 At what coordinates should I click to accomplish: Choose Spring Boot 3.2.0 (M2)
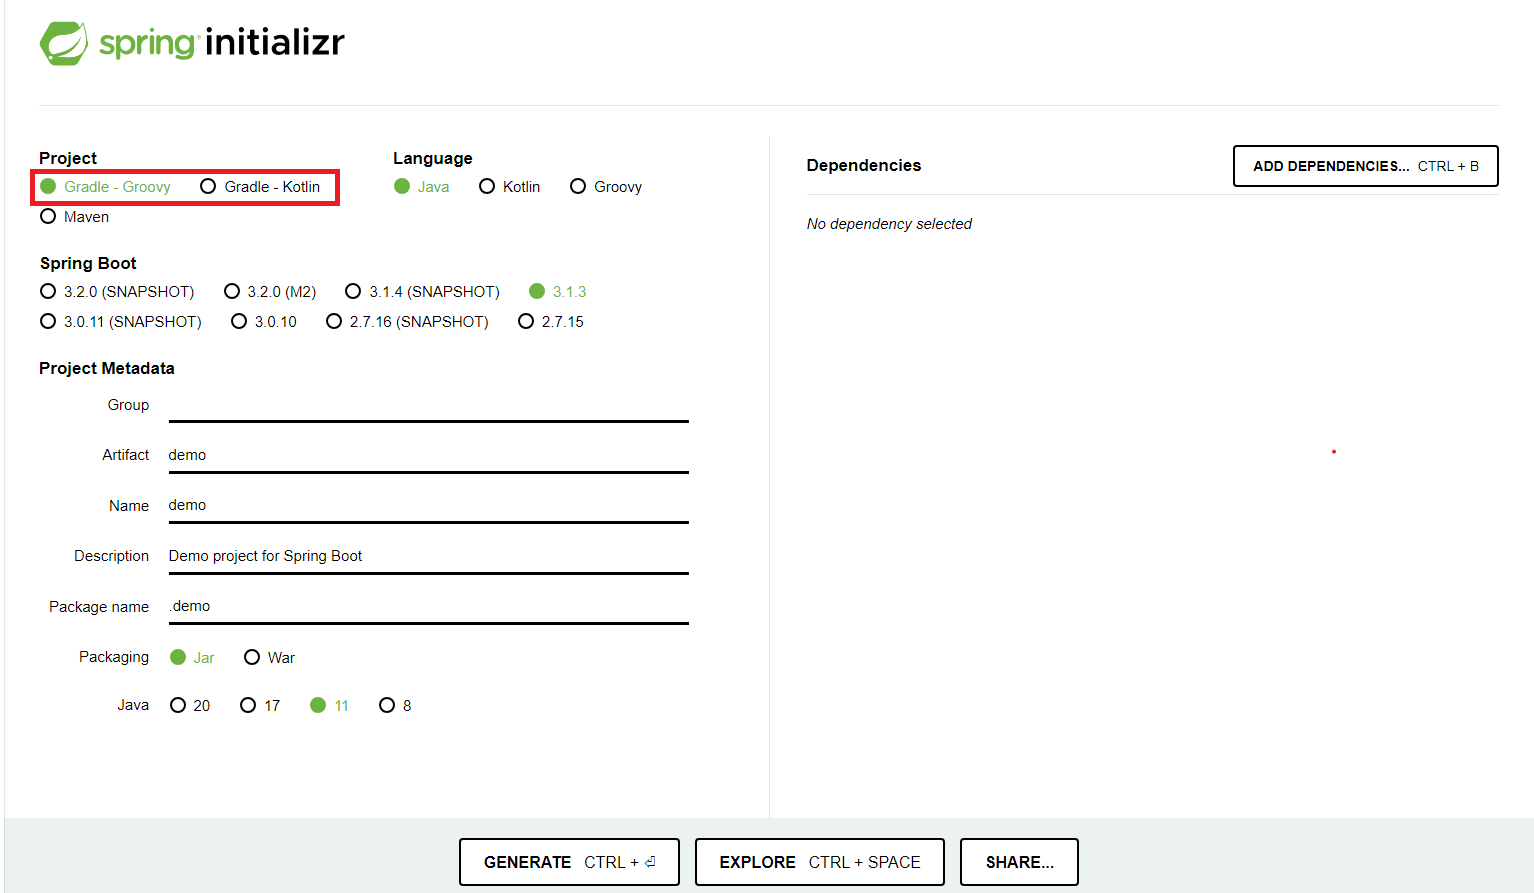270,292
